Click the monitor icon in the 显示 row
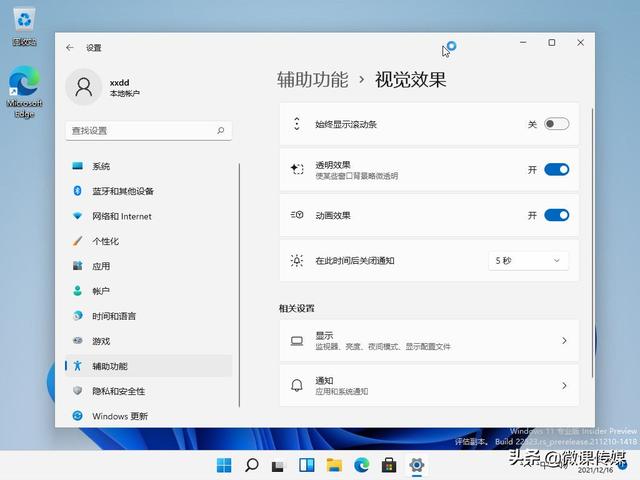The width and height of the screenshot is (640, 480). point(297,341)
